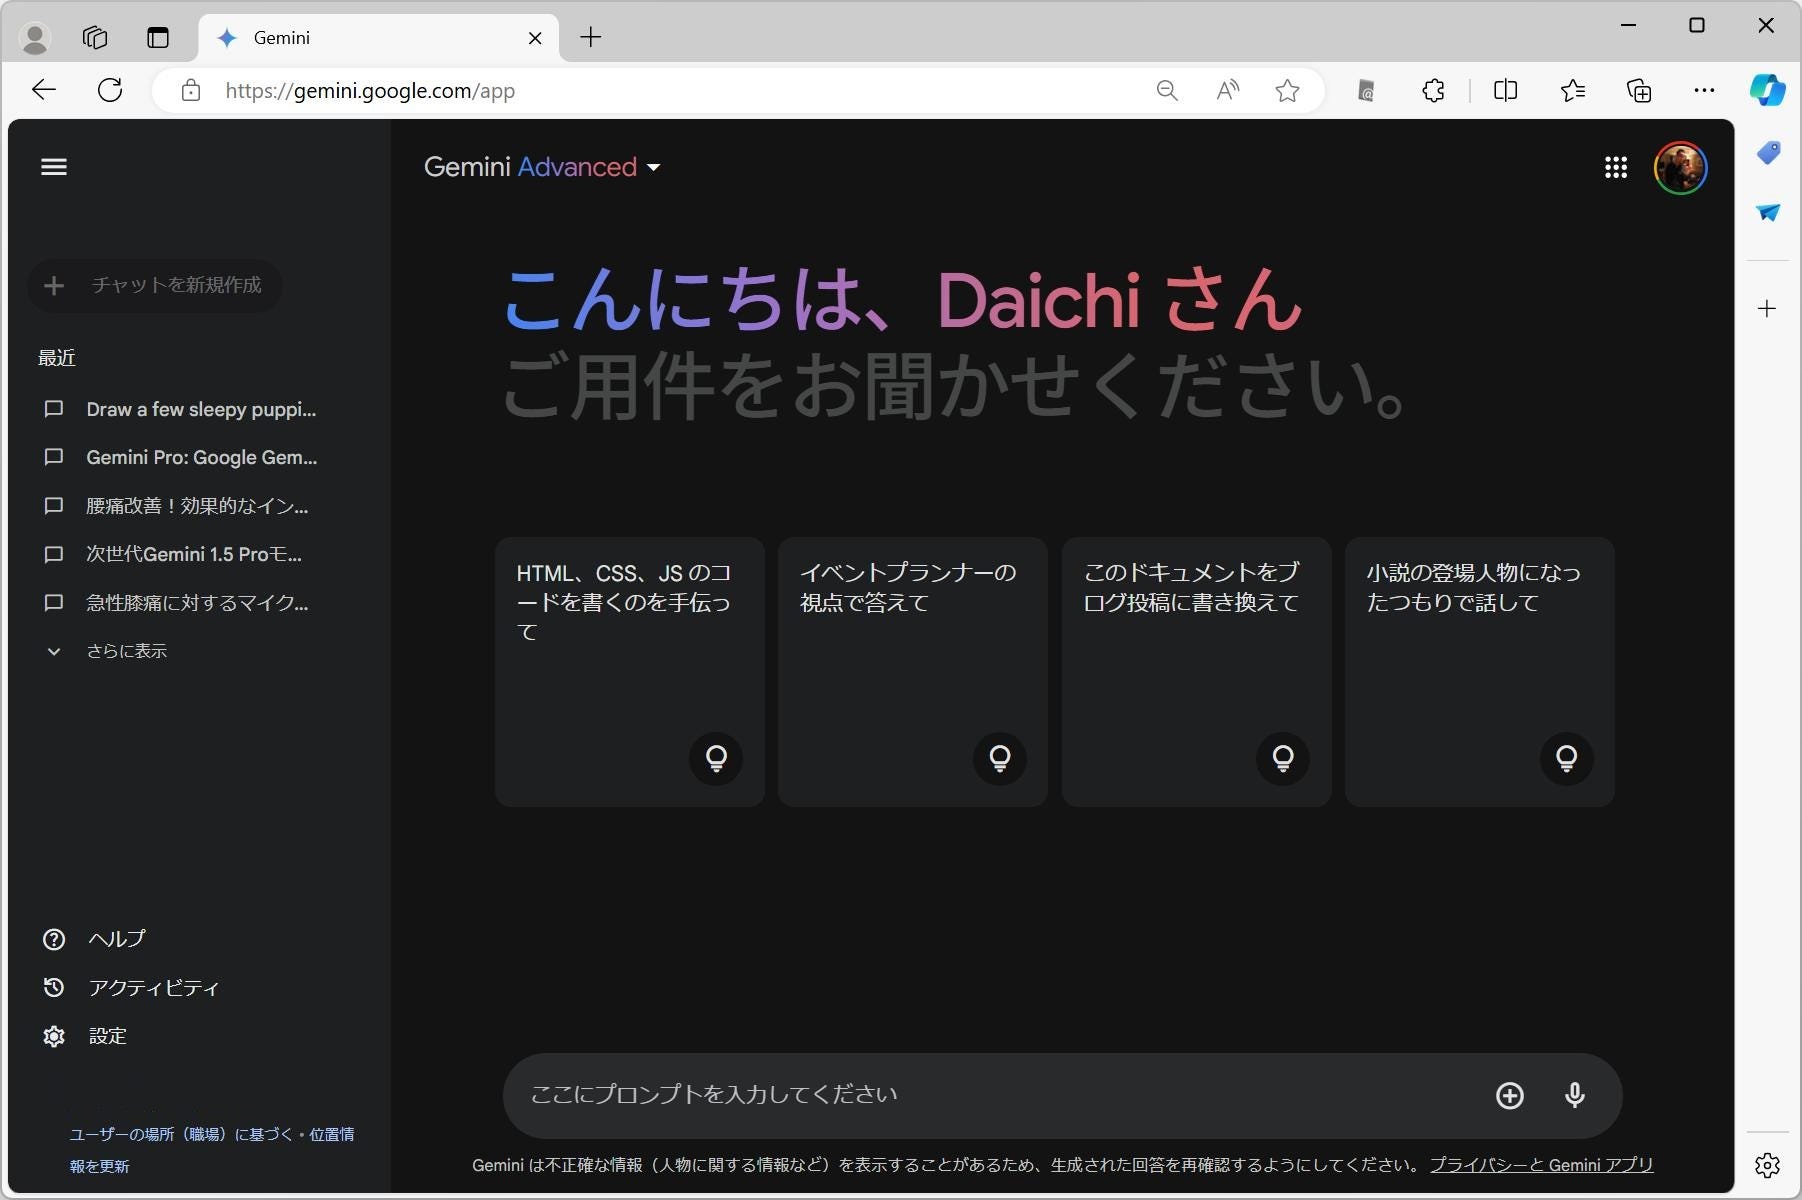Activate the microphone voice input
This screenshot has width=1802, height=1200.
point(1575,1096)
